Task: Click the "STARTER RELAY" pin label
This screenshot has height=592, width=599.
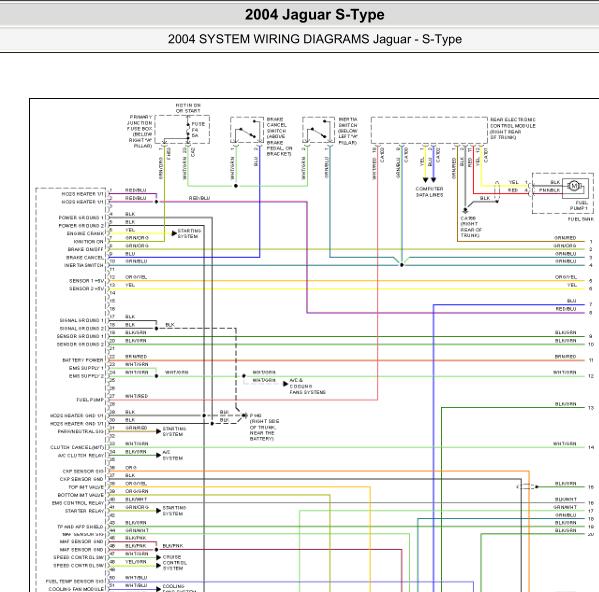Action: (x=84, y=511)
